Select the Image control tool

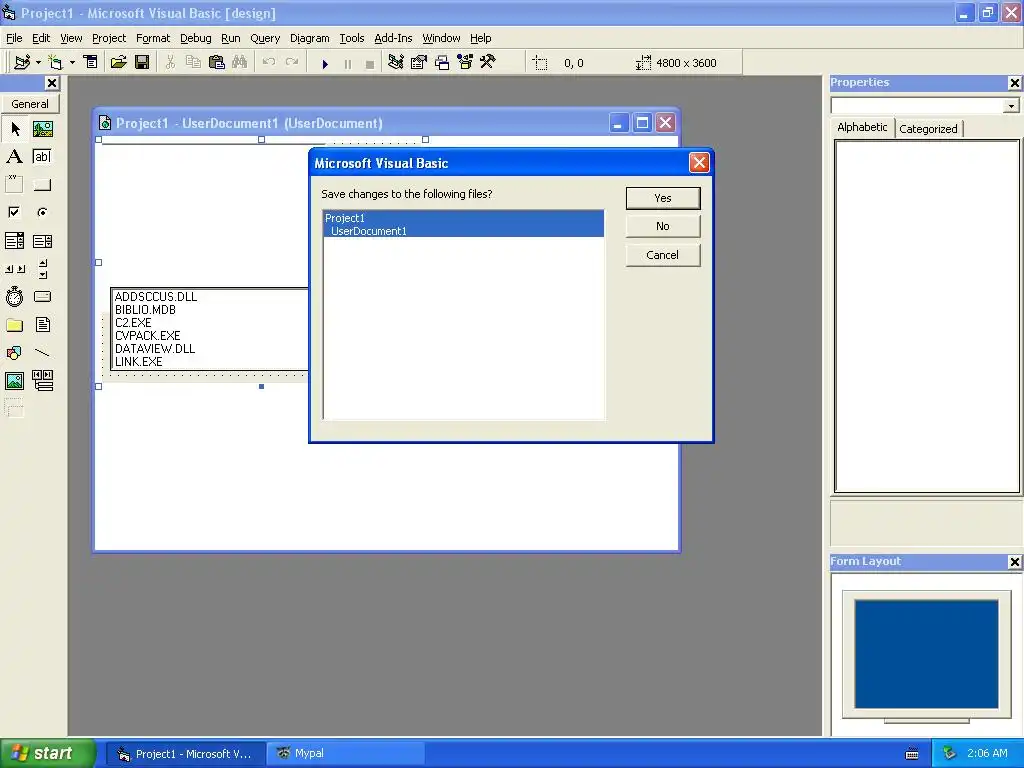coord(14,381)
